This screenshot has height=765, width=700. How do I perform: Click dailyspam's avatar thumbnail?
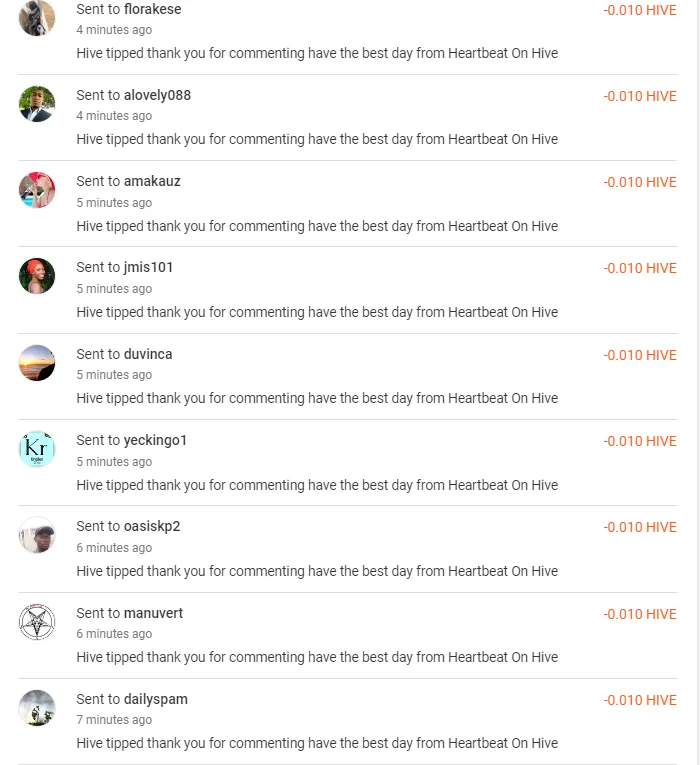(37, 708)
